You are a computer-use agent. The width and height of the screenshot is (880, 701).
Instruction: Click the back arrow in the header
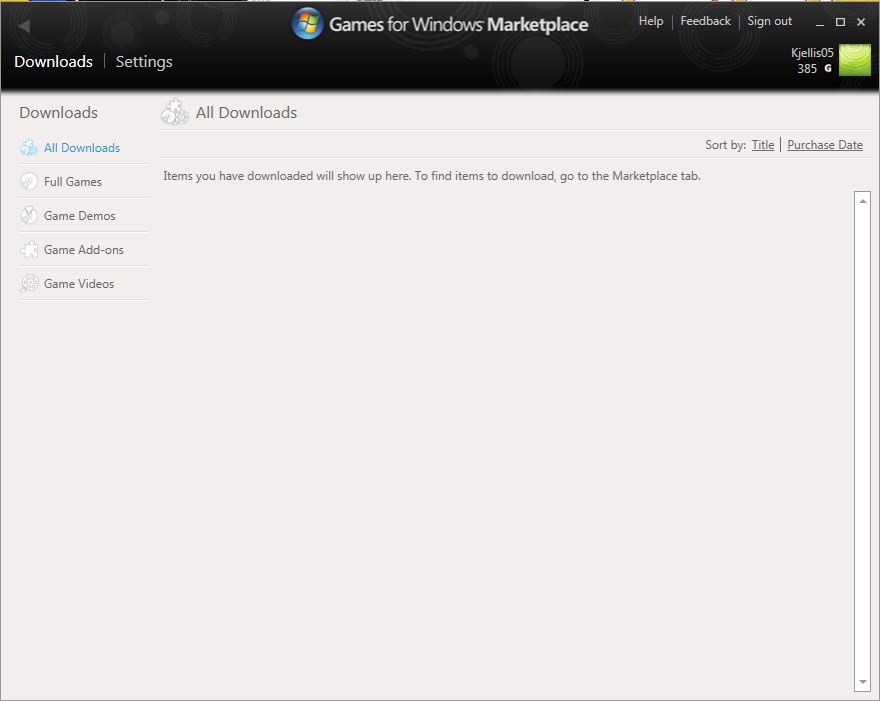(x=24, y=26)
